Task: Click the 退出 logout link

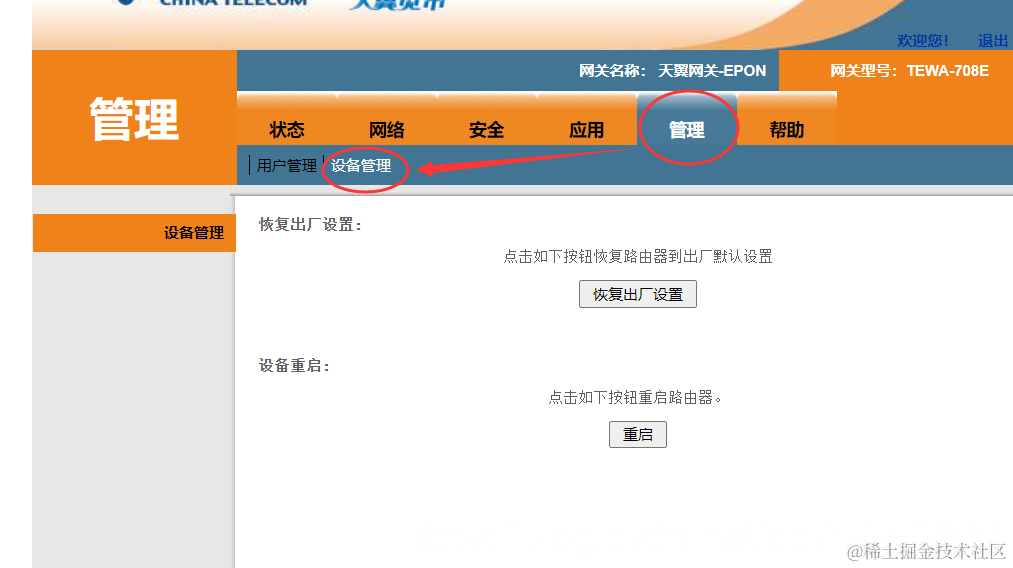Action: tap(993, 41)
